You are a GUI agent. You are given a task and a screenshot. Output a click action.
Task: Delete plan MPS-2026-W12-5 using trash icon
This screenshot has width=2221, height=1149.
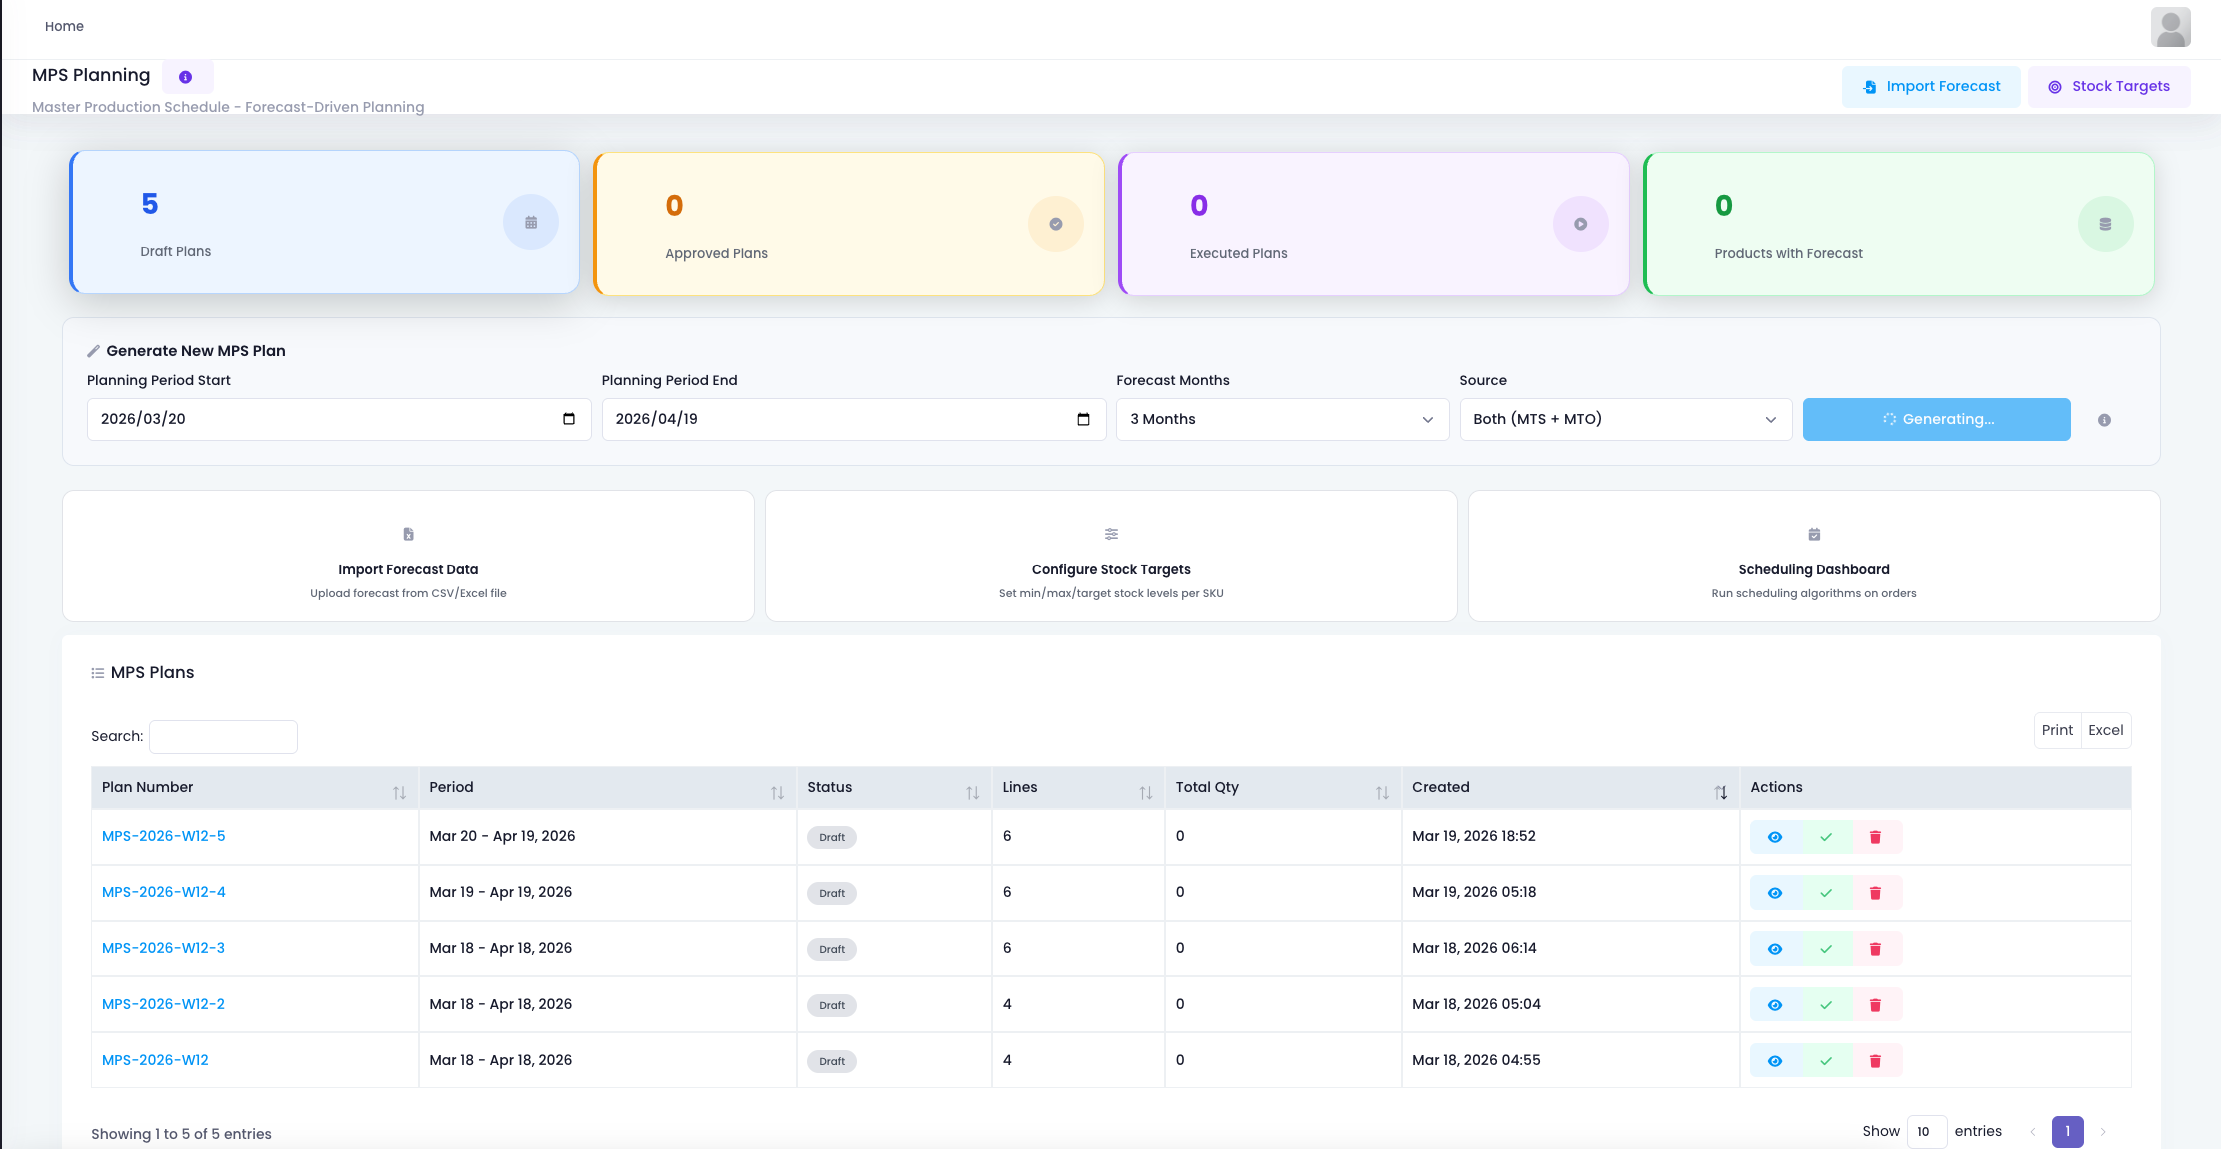[x=1875, y=837]
